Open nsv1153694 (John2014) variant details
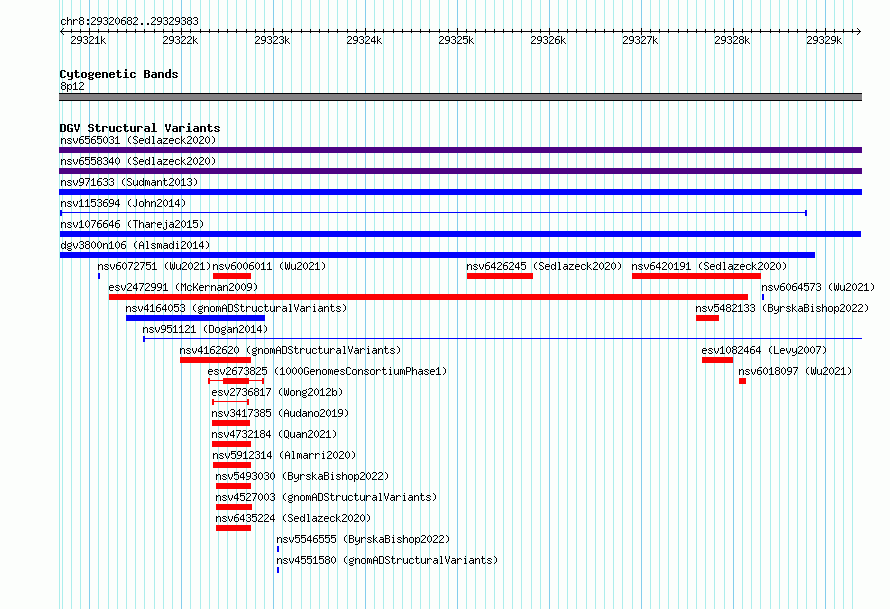The image size is (890, 609). [x=123, y=203]
